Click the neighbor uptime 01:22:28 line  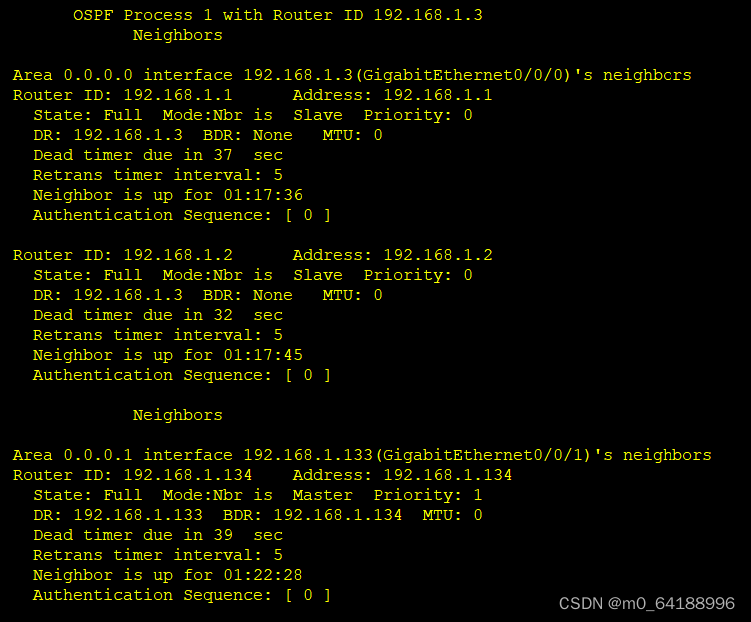(167, 575)
